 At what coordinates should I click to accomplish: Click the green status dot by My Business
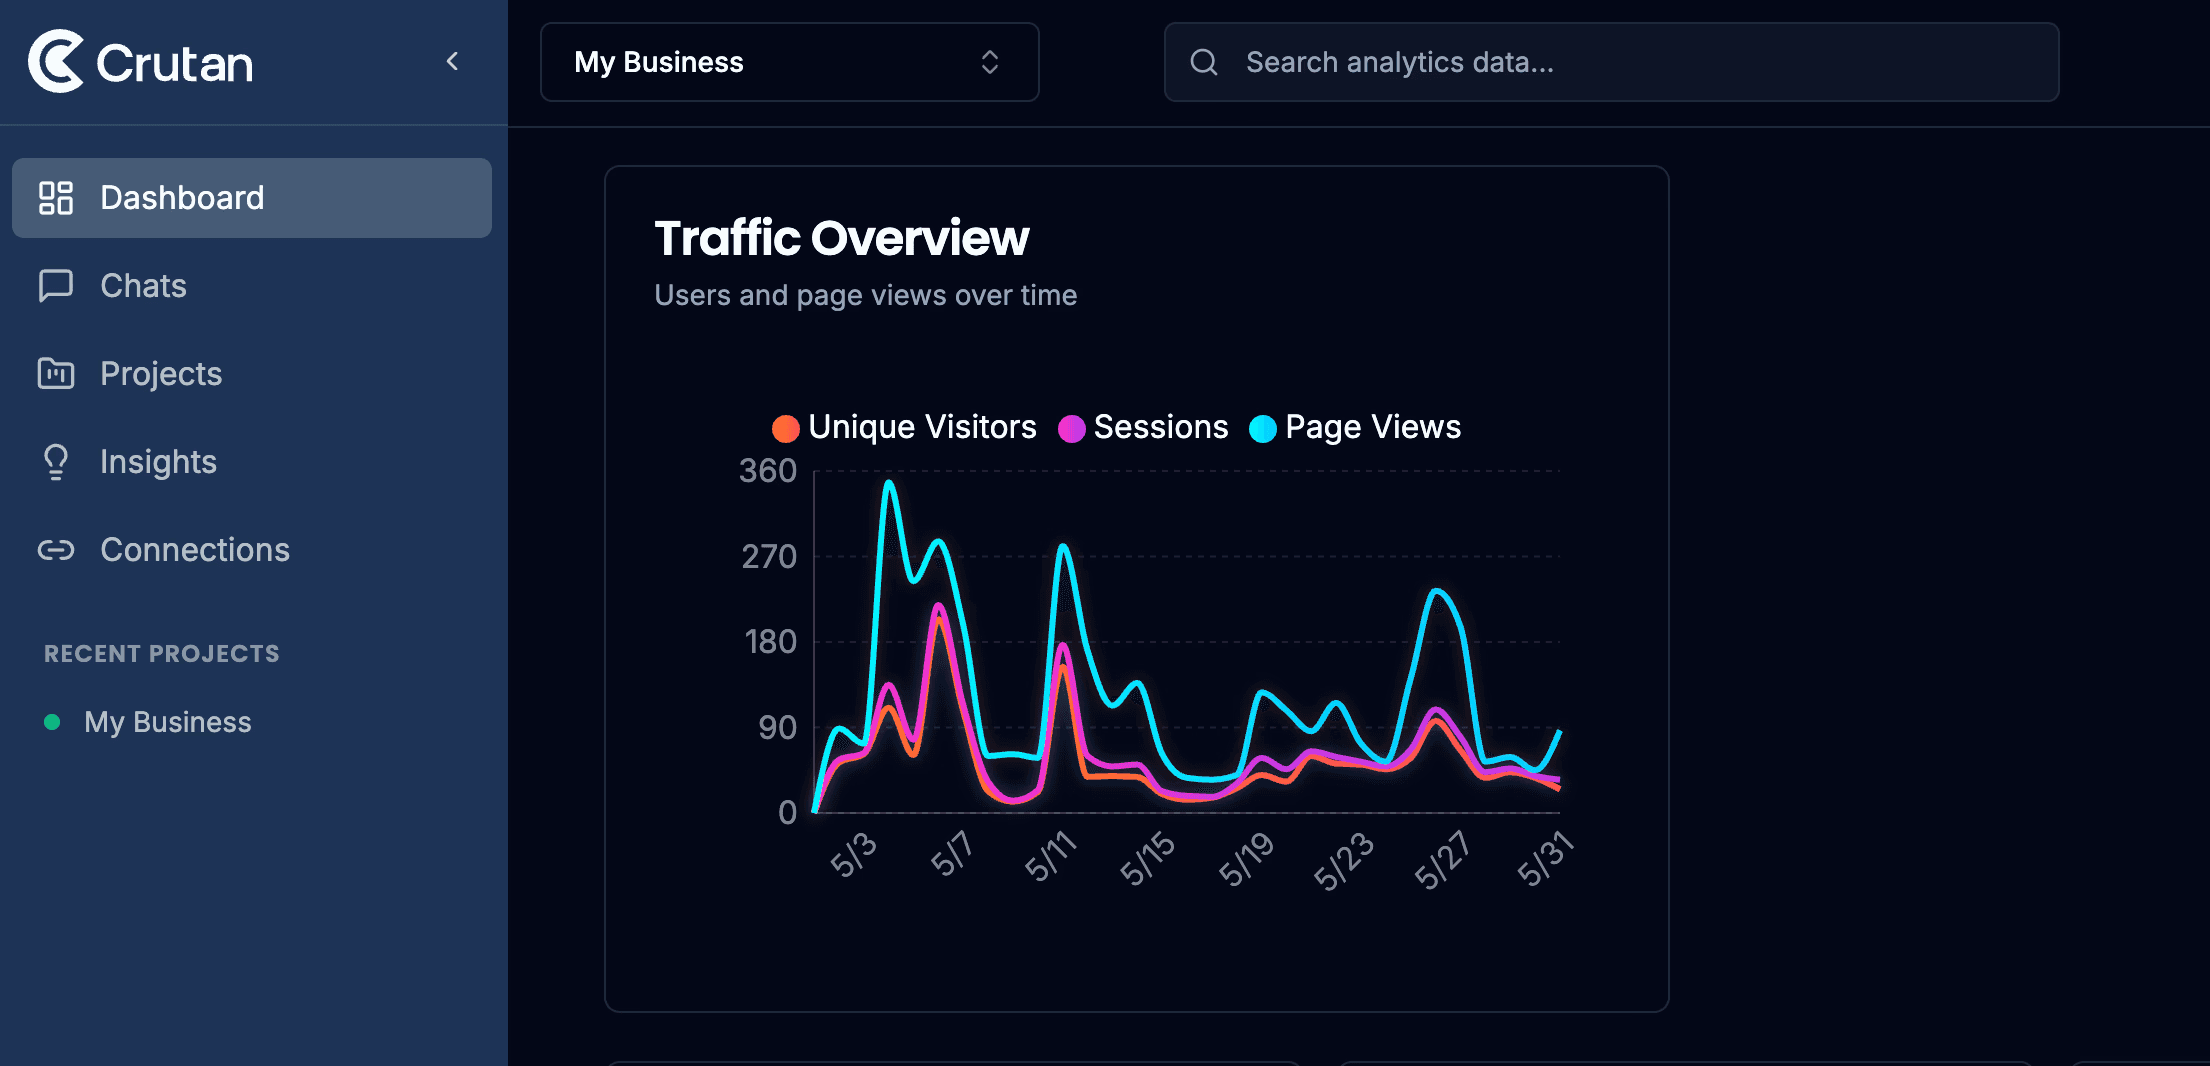52,722
